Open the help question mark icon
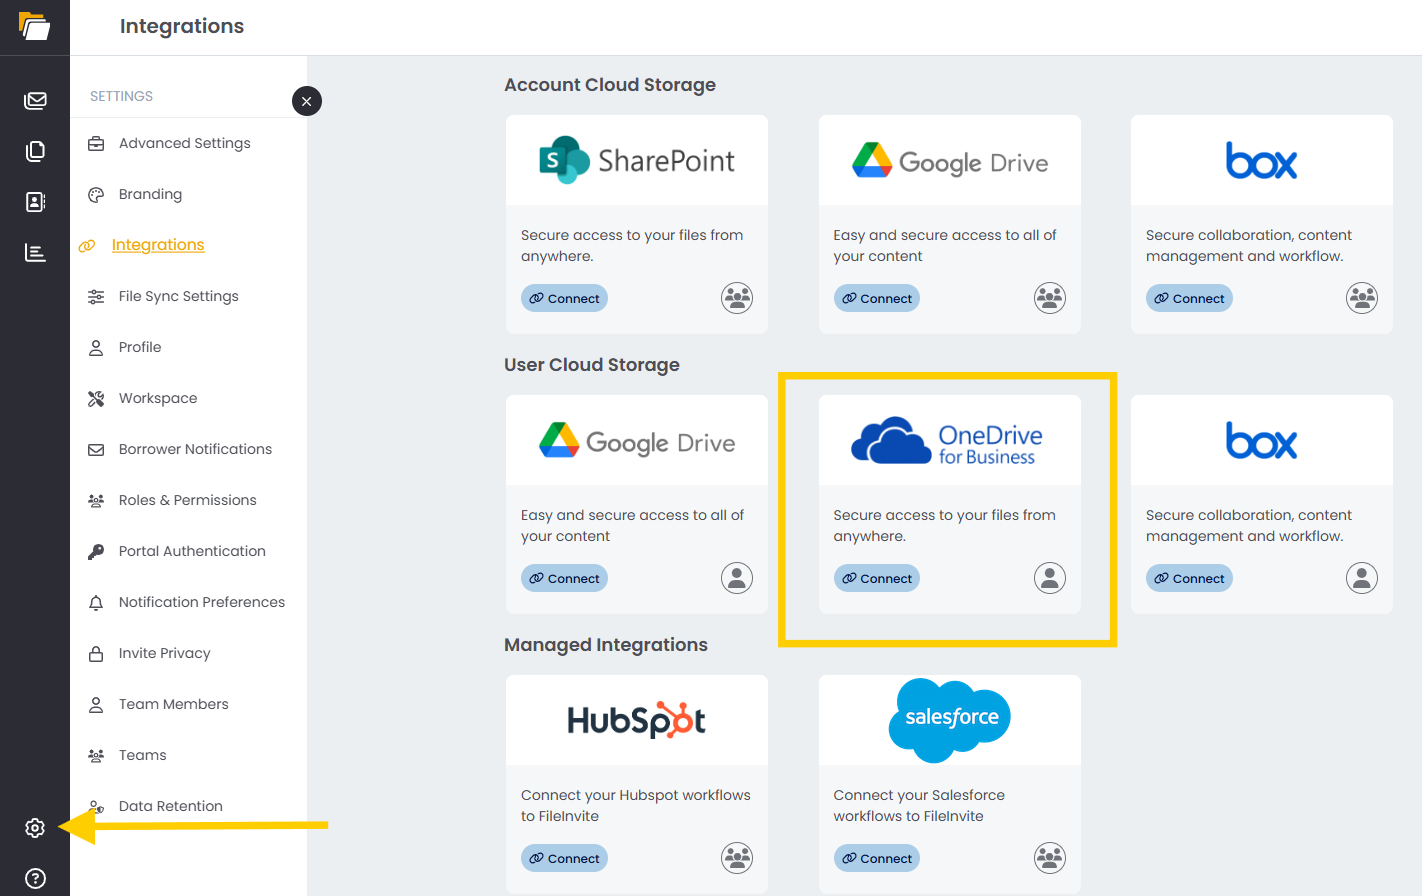Viewport: 1422px width, 896px height. pos(35,878)
